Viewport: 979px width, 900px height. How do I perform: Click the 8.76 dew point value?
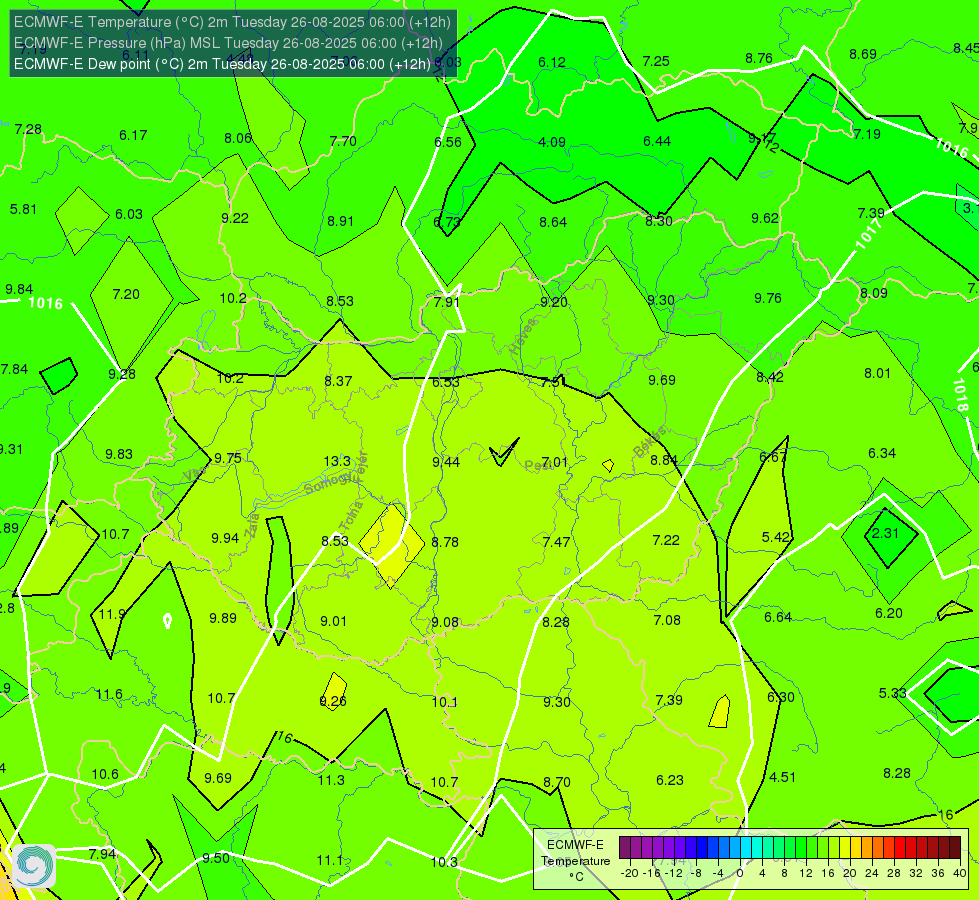pos(759,59)
